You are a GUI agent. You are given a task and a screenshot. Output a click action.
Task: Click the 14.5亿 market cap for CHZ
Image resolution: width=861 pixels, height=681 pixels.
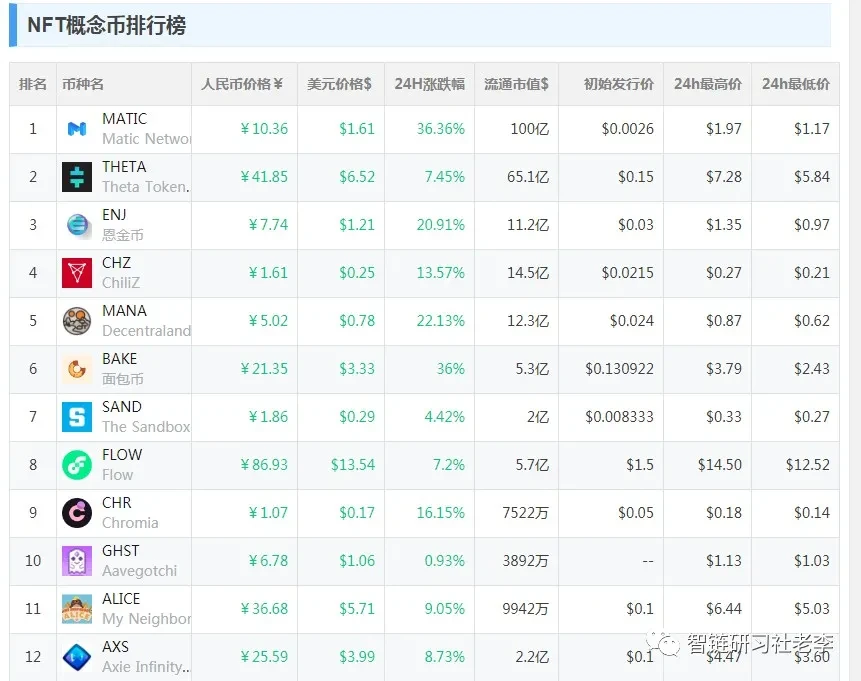tap(528, 273)
